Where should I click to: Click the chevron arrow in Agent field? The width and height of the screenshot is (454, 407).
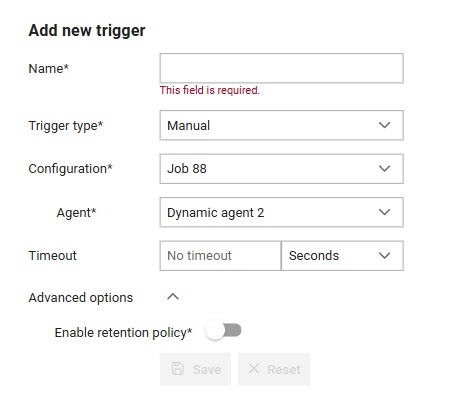coord(384,212)
